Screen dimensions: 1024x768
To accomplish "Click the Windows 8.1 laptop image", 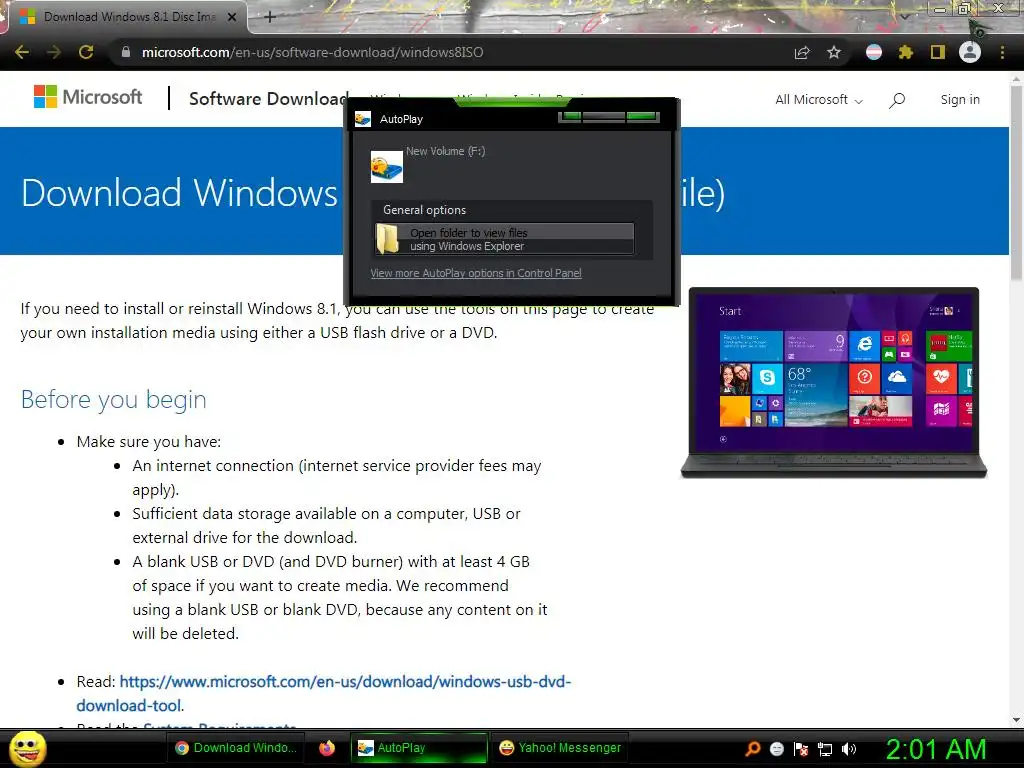I will (834, 383).
